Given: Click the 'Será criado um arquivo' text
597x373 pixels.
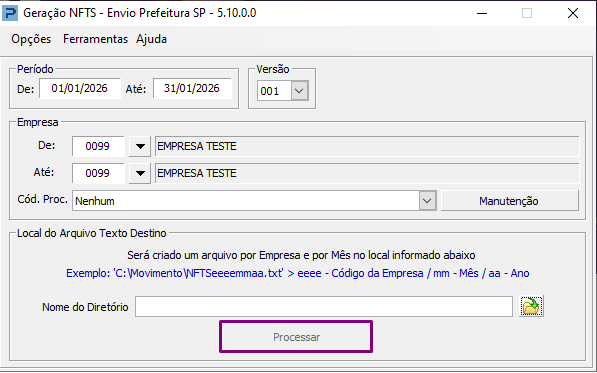Looking at the screenshot, I should pos(301,255).
